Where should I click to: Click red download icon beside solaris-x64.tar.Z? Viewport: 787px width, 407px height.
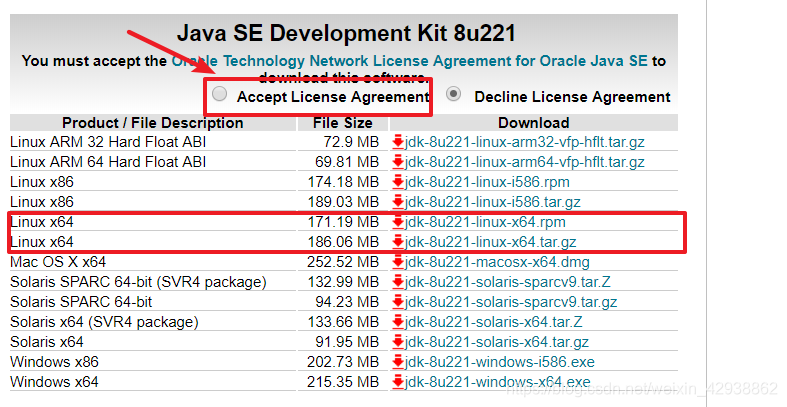398,322
